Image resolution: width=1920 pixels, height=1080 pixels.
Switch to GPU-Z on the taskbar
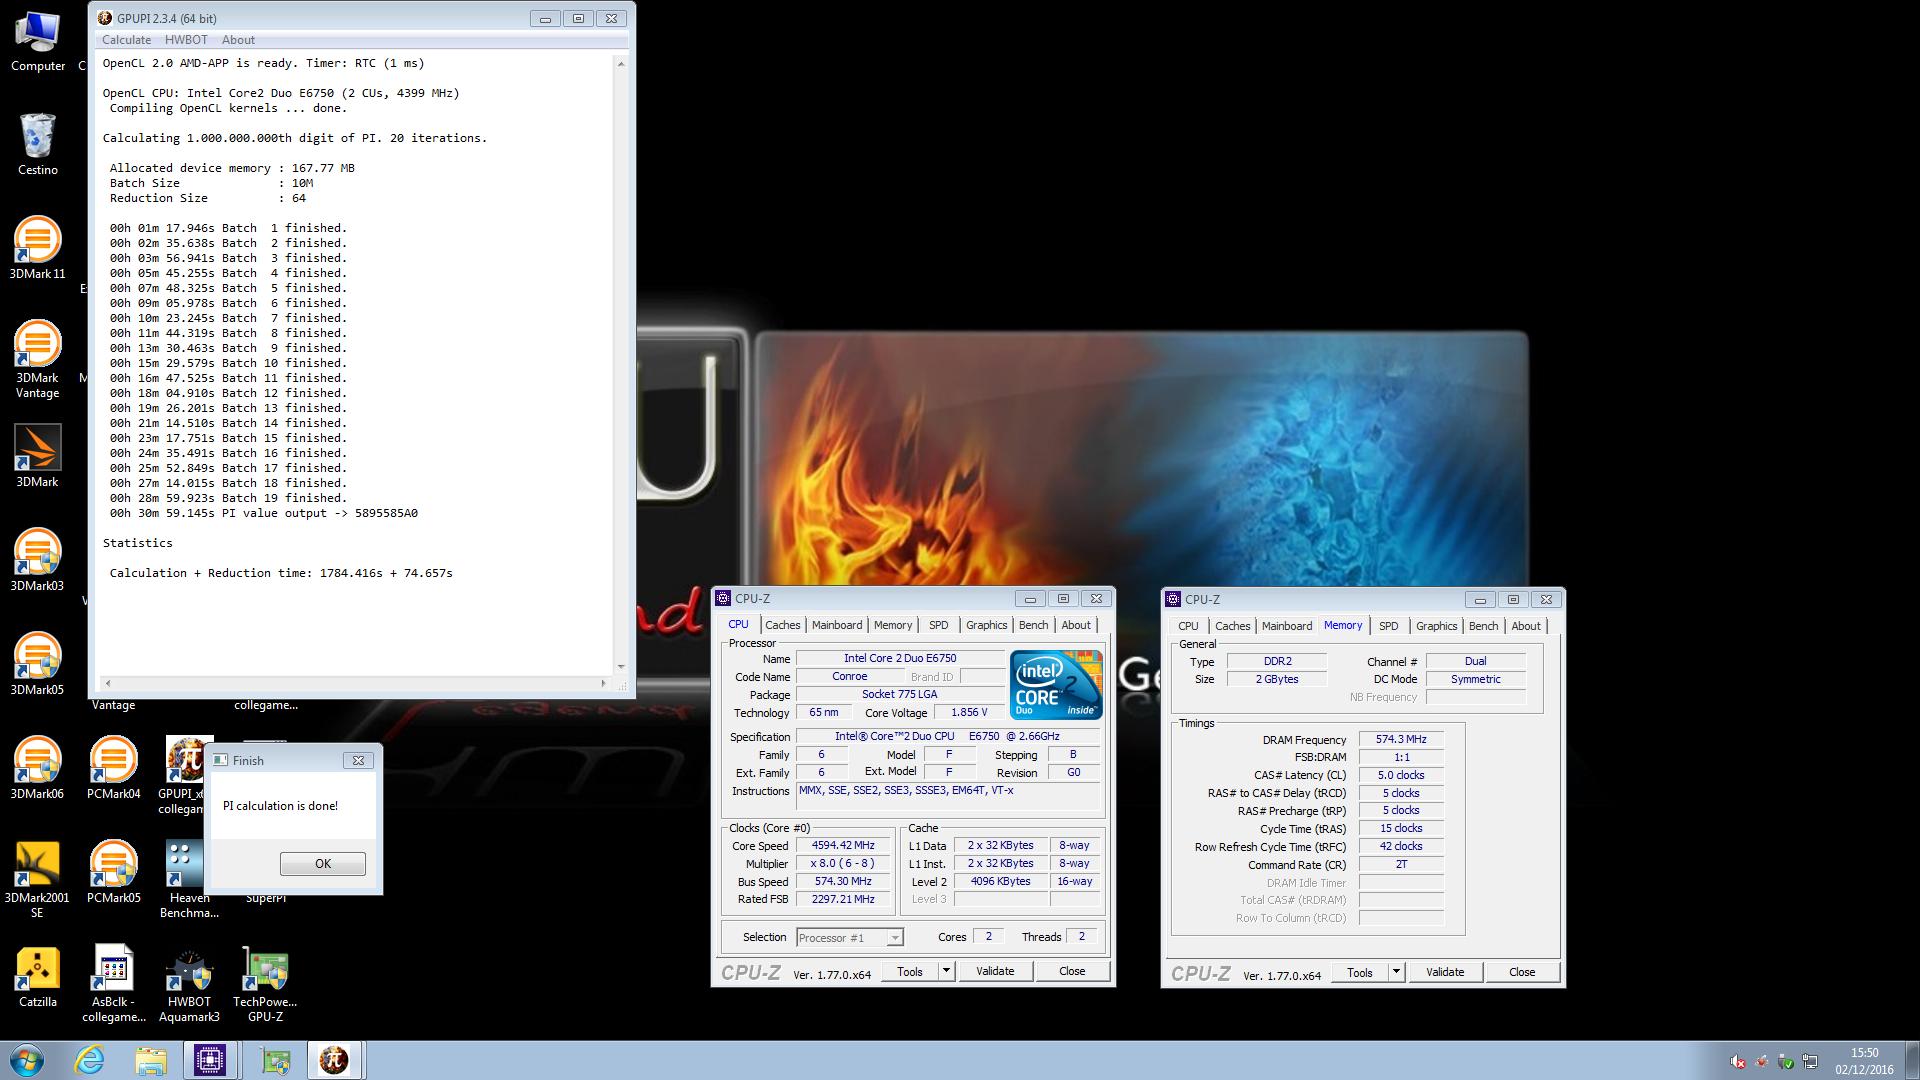tap(275, 1060)
